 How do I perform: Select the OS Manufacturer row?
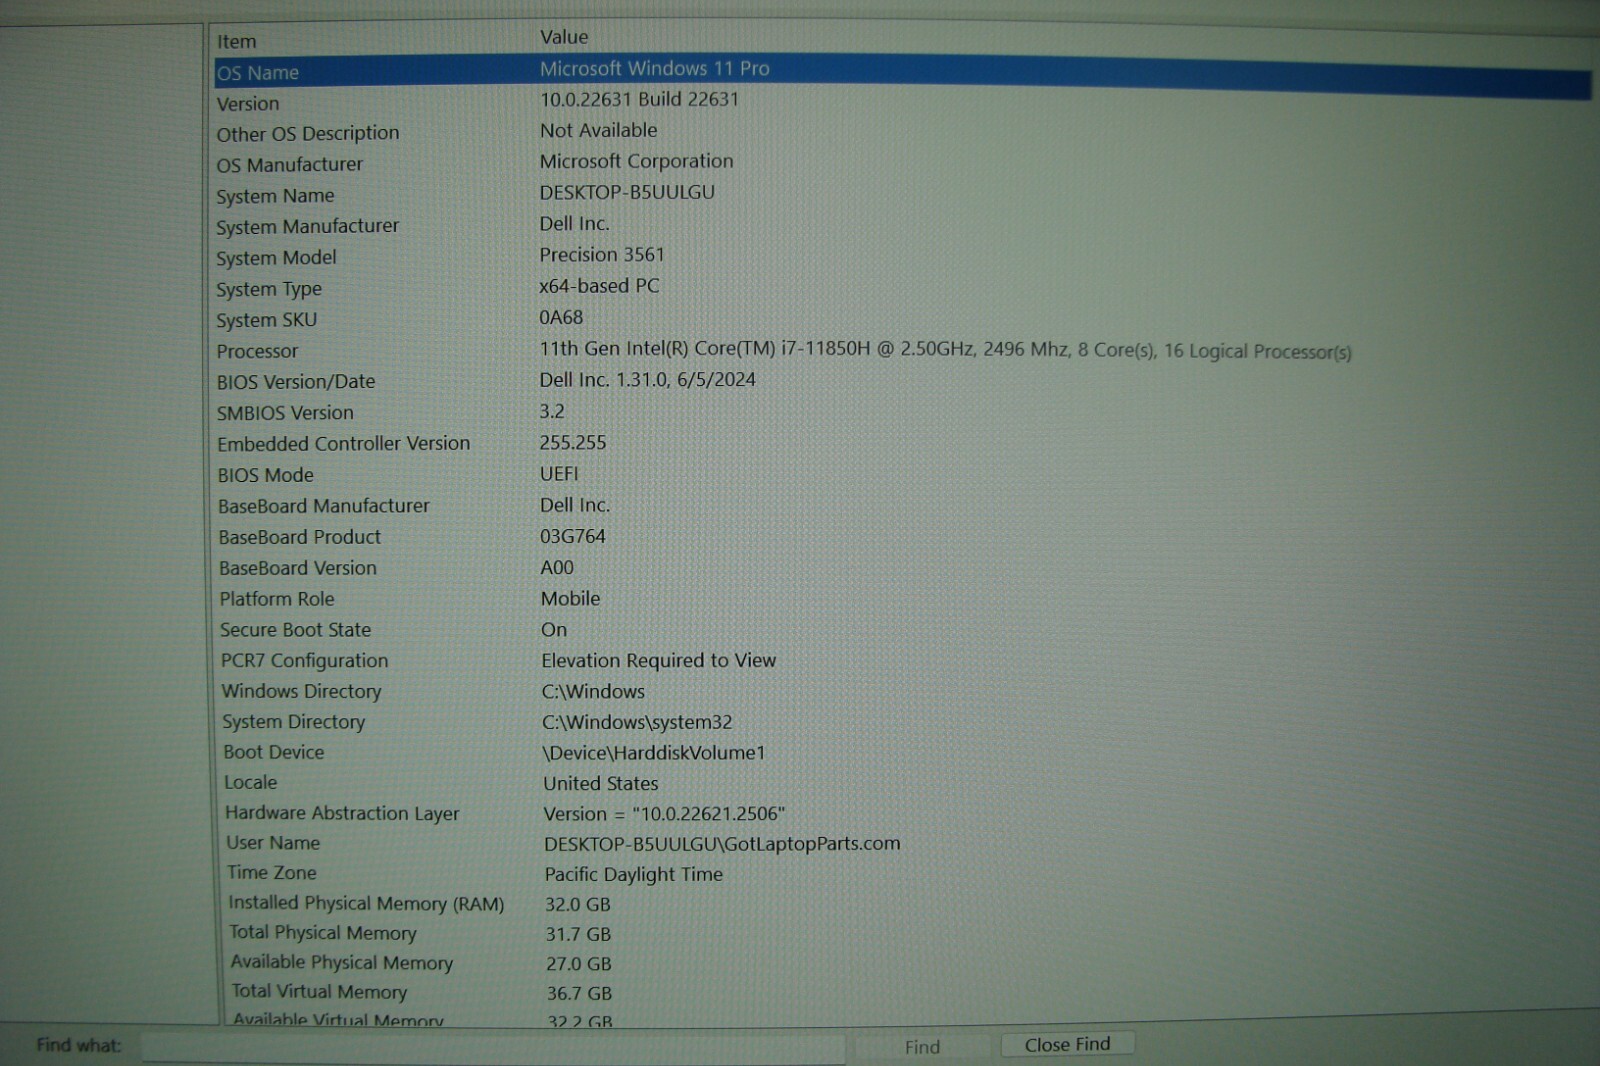click(x=289, y=165)
